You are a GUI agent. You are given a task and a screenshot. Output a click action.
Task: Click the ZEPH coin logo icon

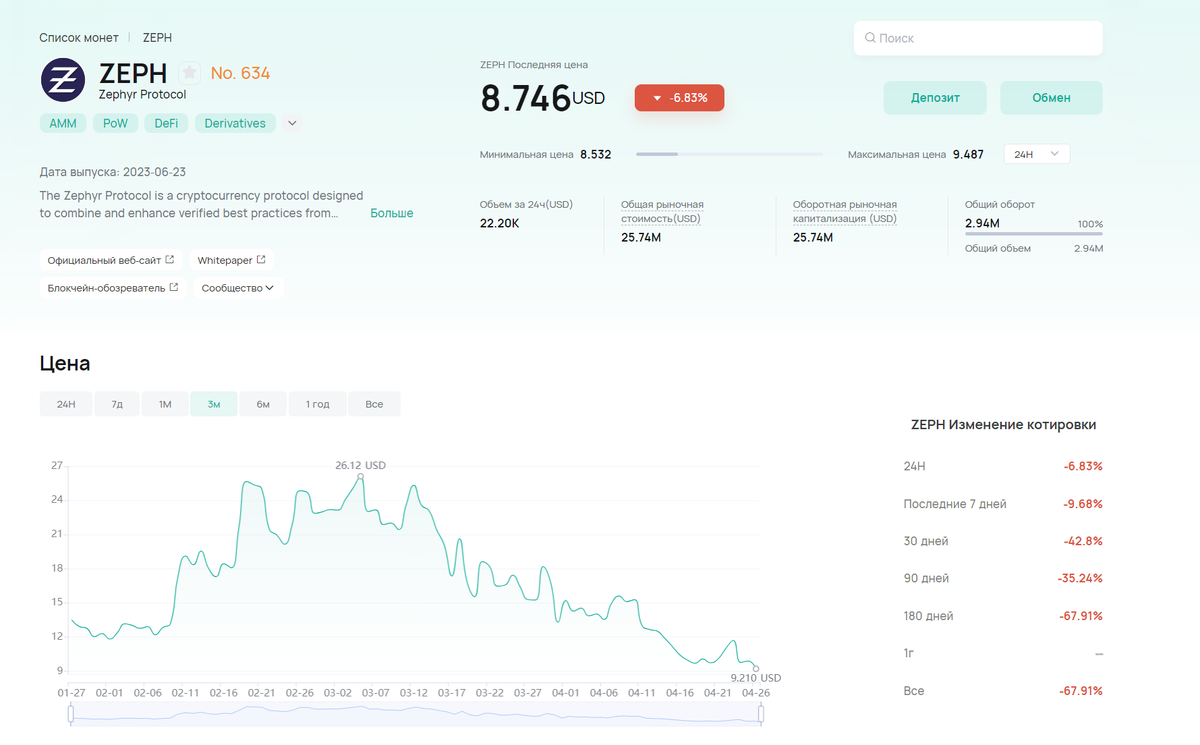coord(63,80)
